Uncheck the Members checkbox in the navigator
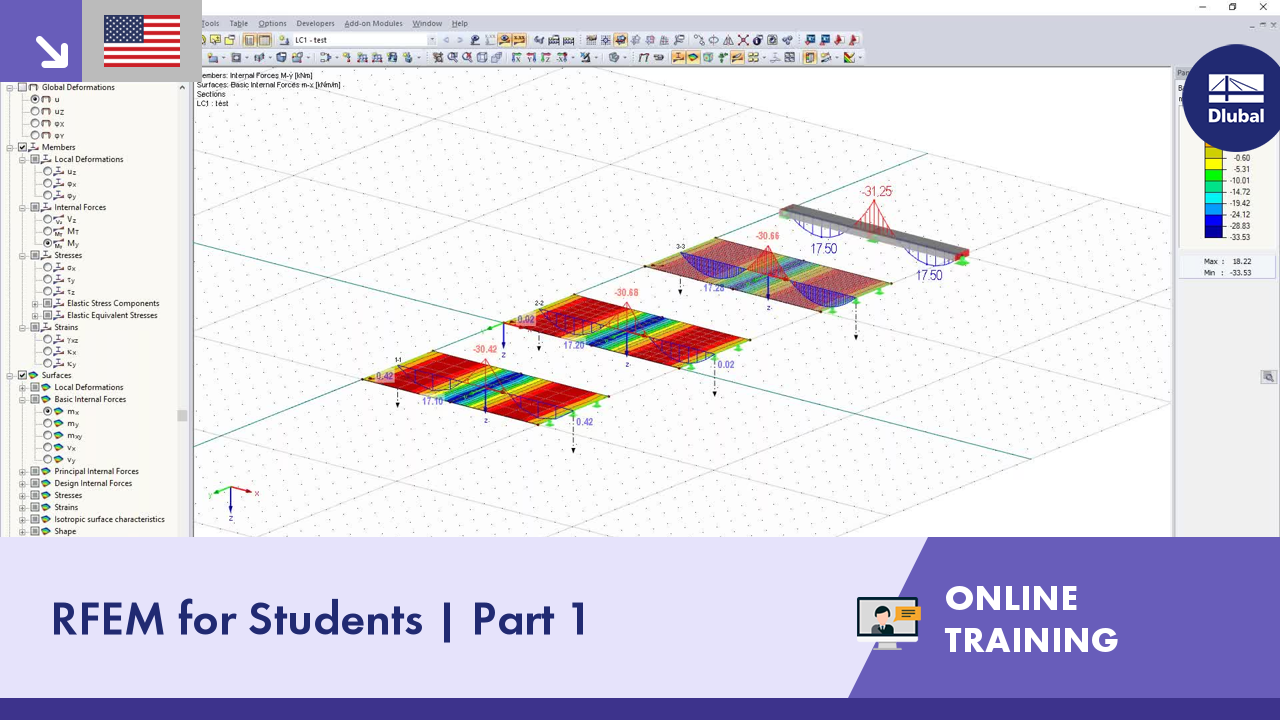 click(x=22, y=147)
